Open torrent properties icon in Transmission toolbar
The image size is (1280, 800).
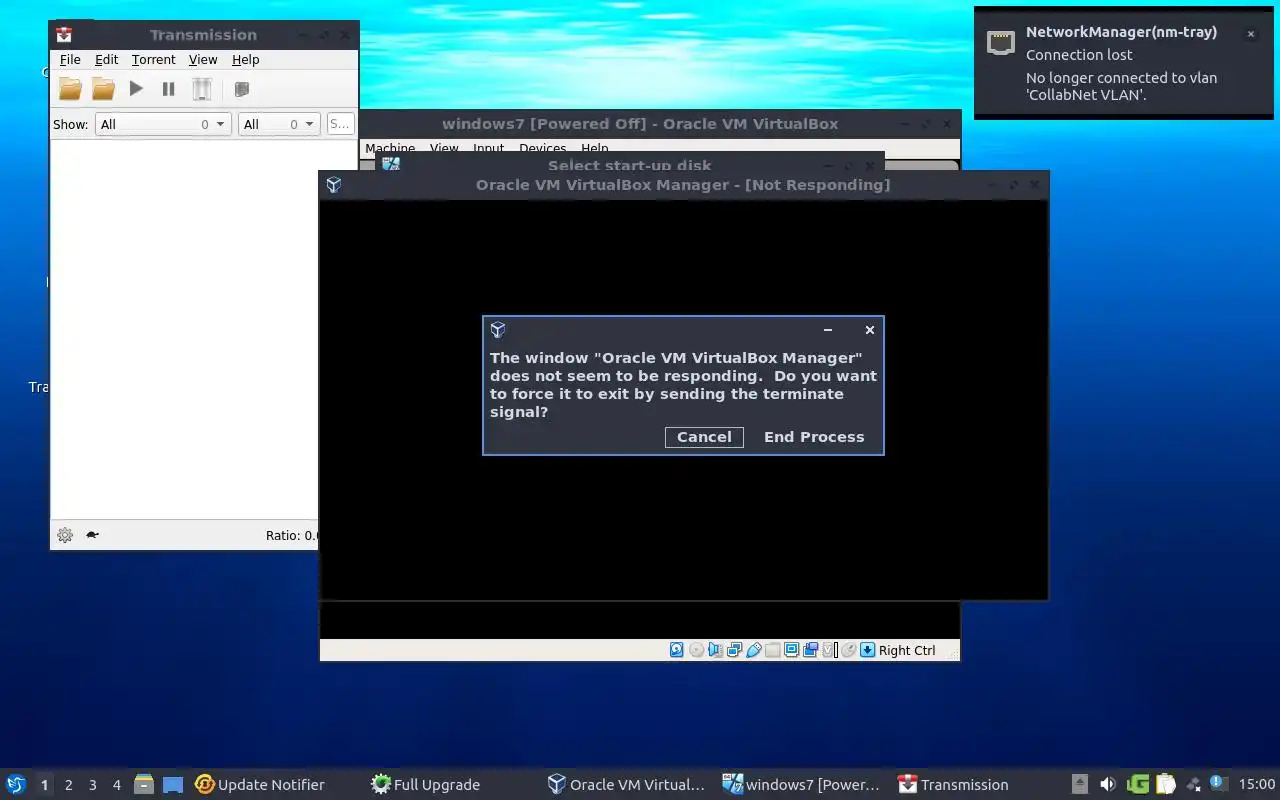point(241,89)
